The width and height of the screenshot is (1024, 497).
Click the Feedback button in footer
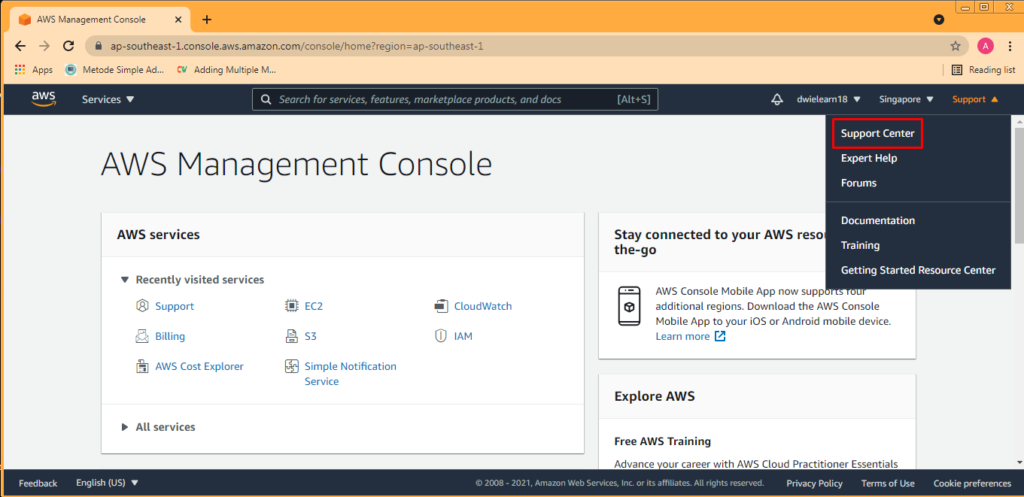click(38, 483)
